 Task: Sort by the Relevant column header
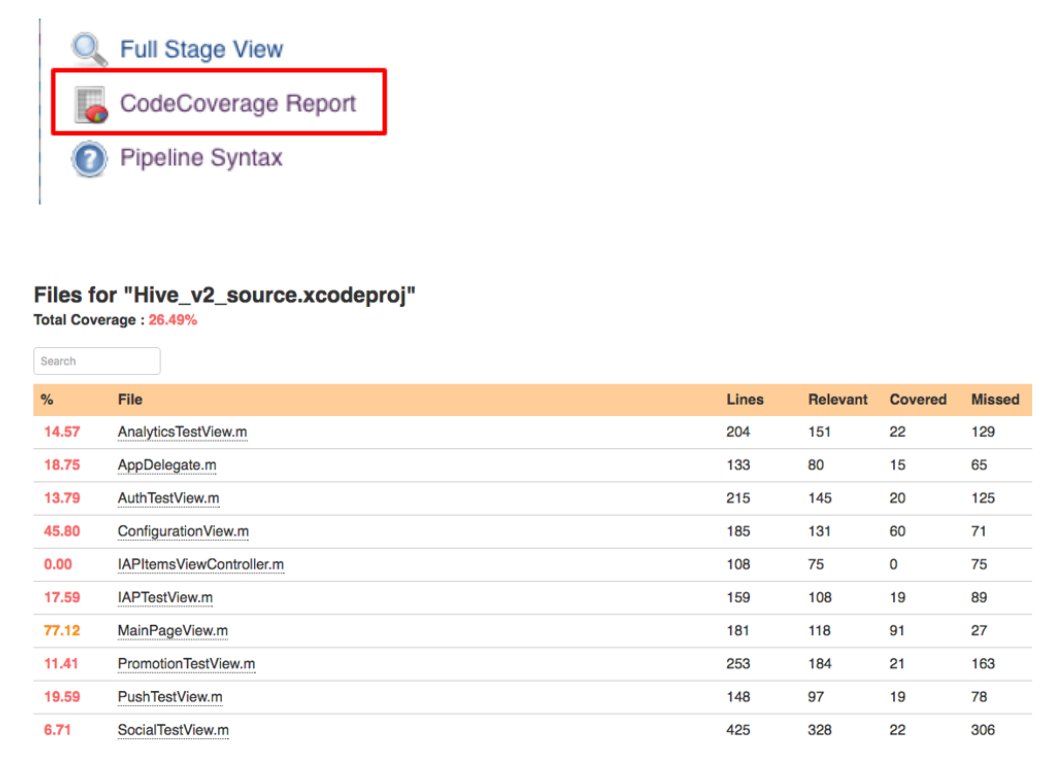(837, 399)
